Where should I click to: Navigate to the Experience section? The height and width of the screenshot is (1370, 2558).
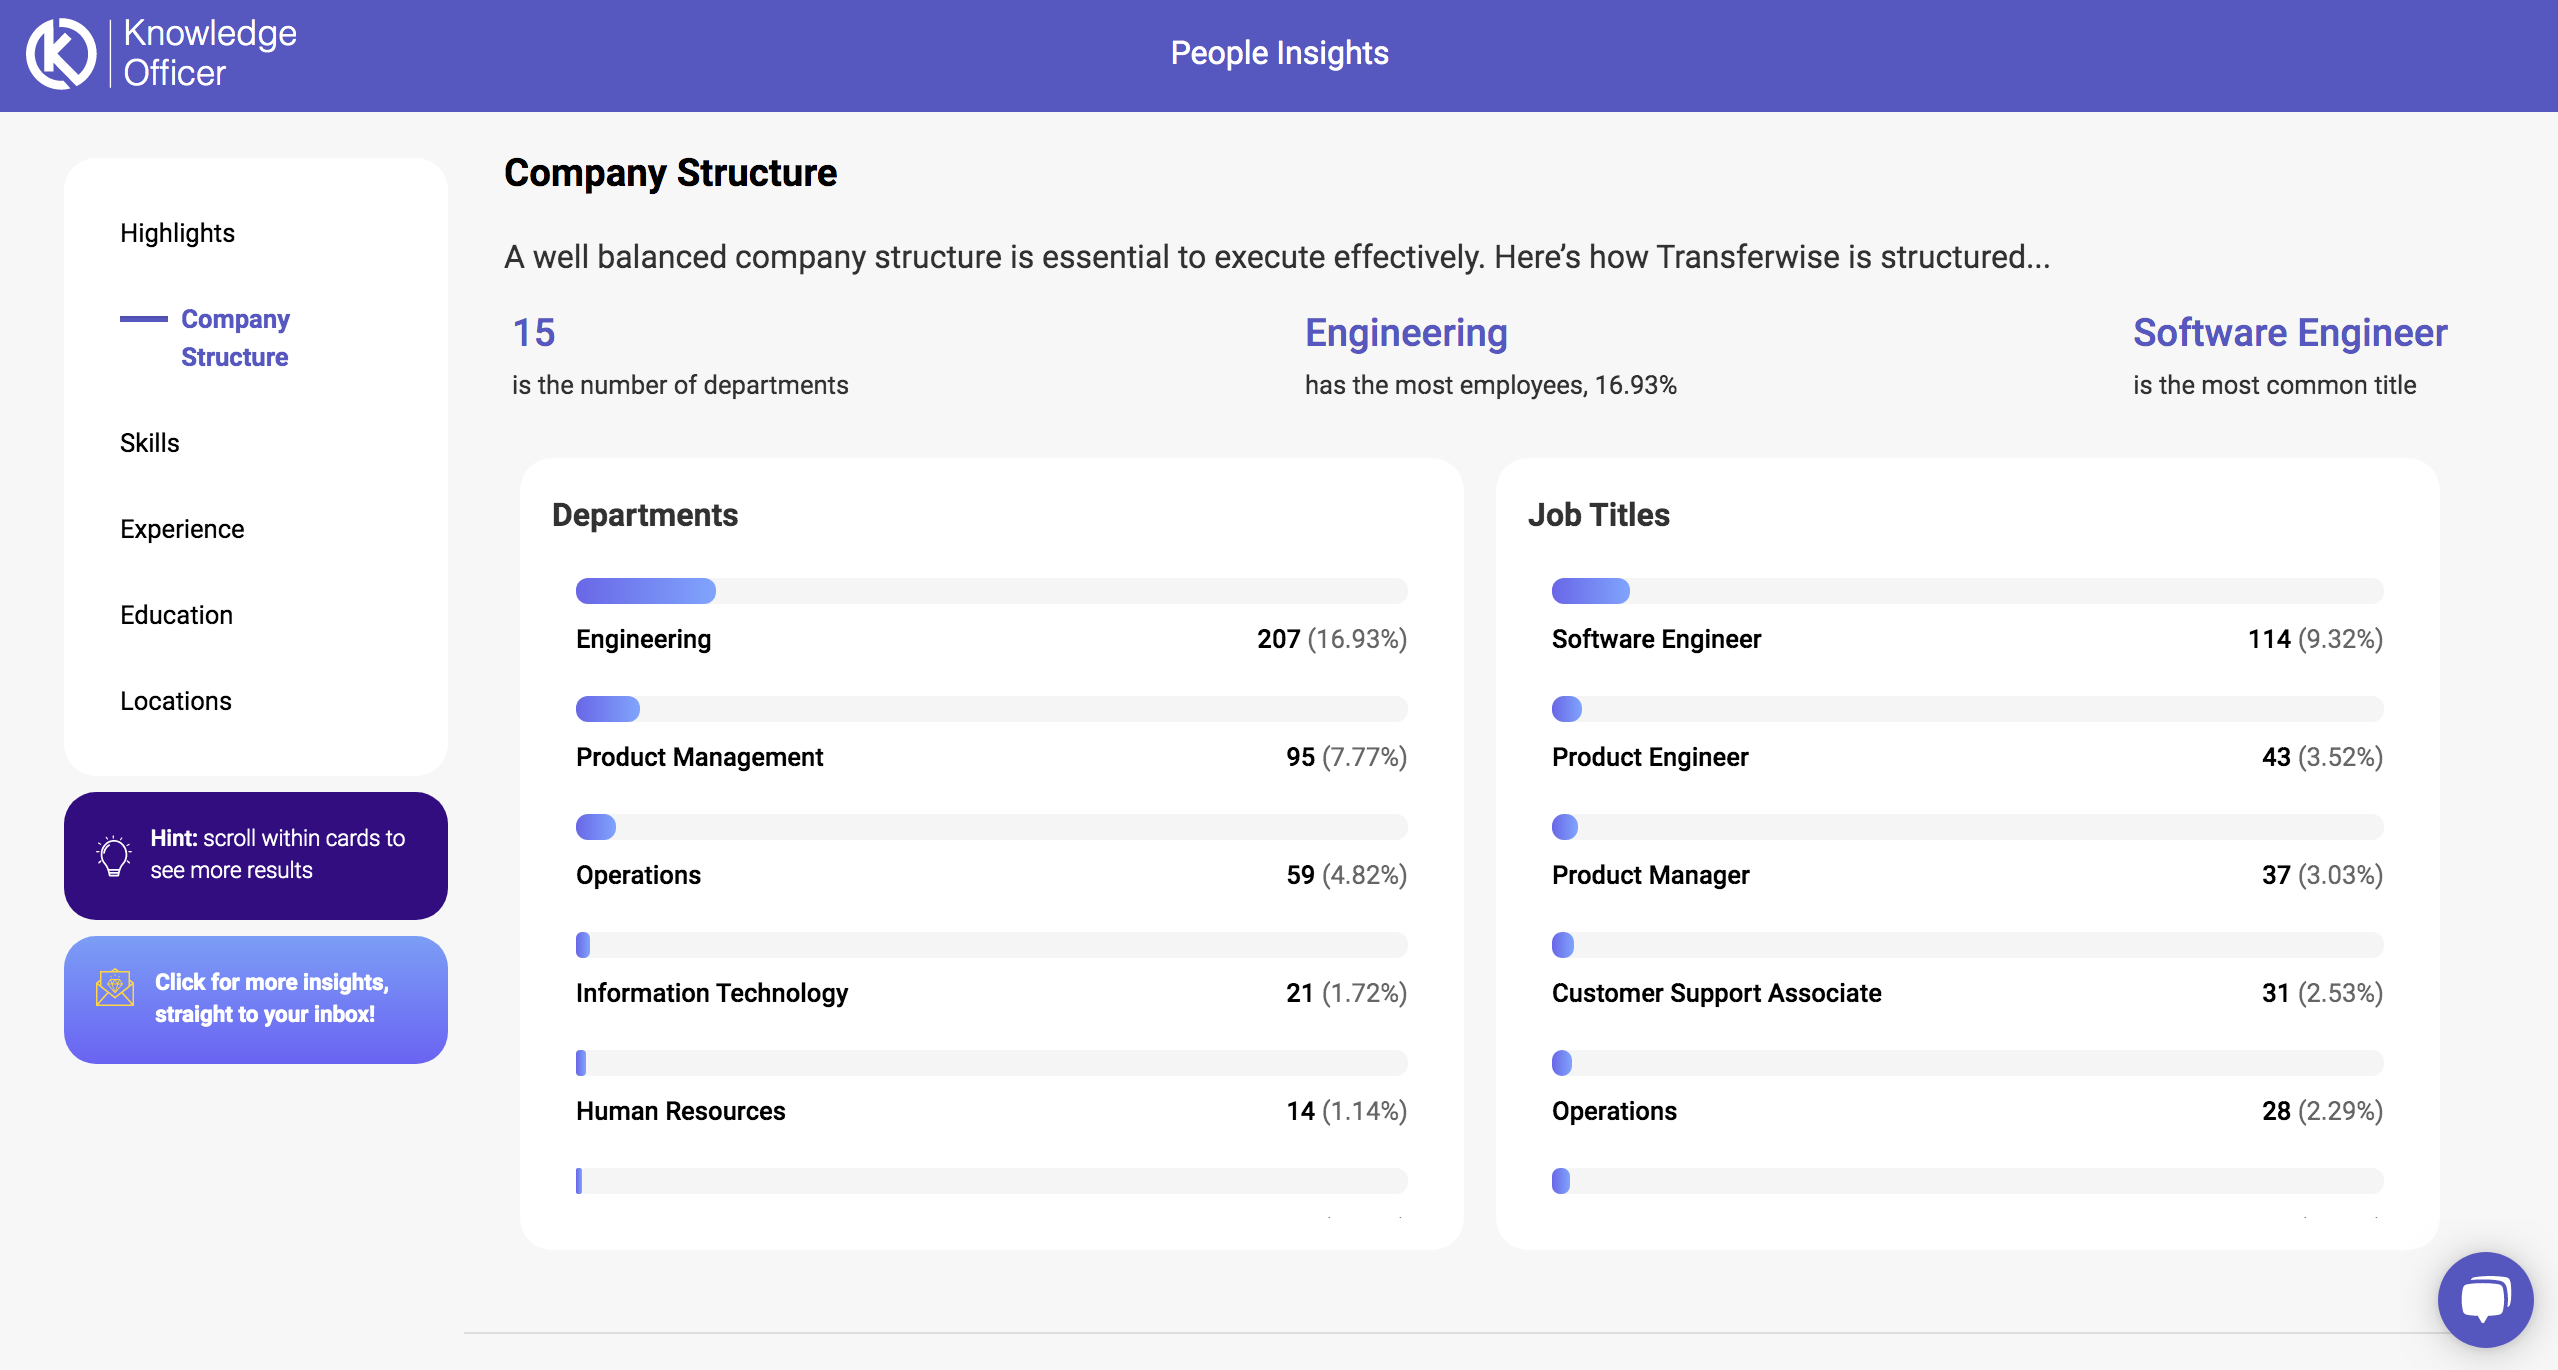pyautogui.click(x=181, y=528)
